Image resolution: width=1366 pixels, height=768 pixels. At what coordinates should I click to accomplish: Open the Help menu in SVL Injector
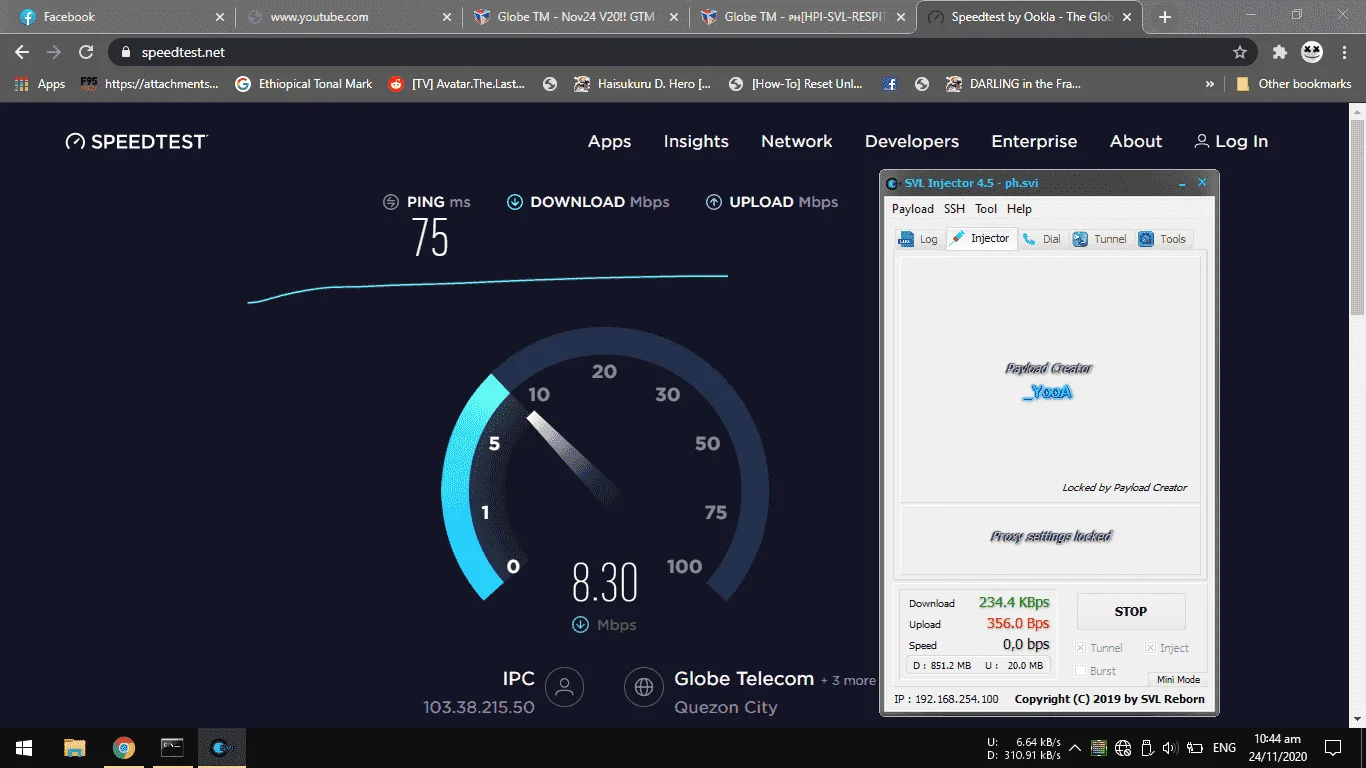[1019, 209]
